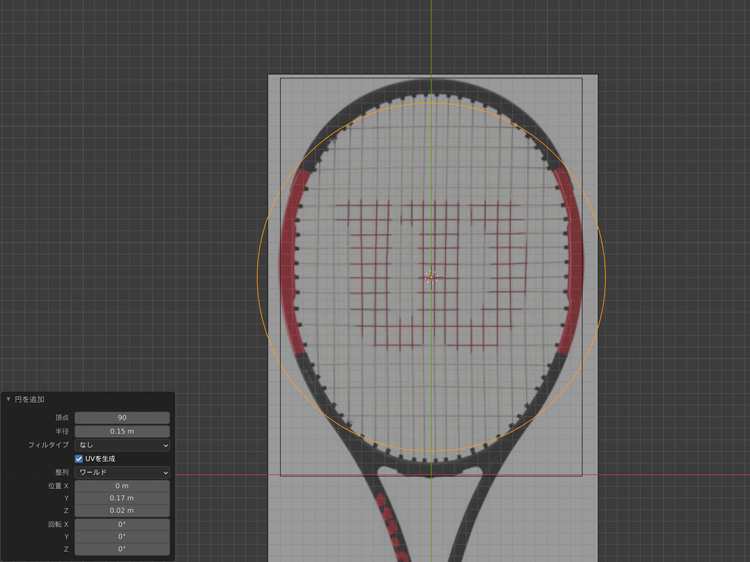750x562 pixels.
Task: Select the orange circle outline at its top edge
Action: coord(431,103)
